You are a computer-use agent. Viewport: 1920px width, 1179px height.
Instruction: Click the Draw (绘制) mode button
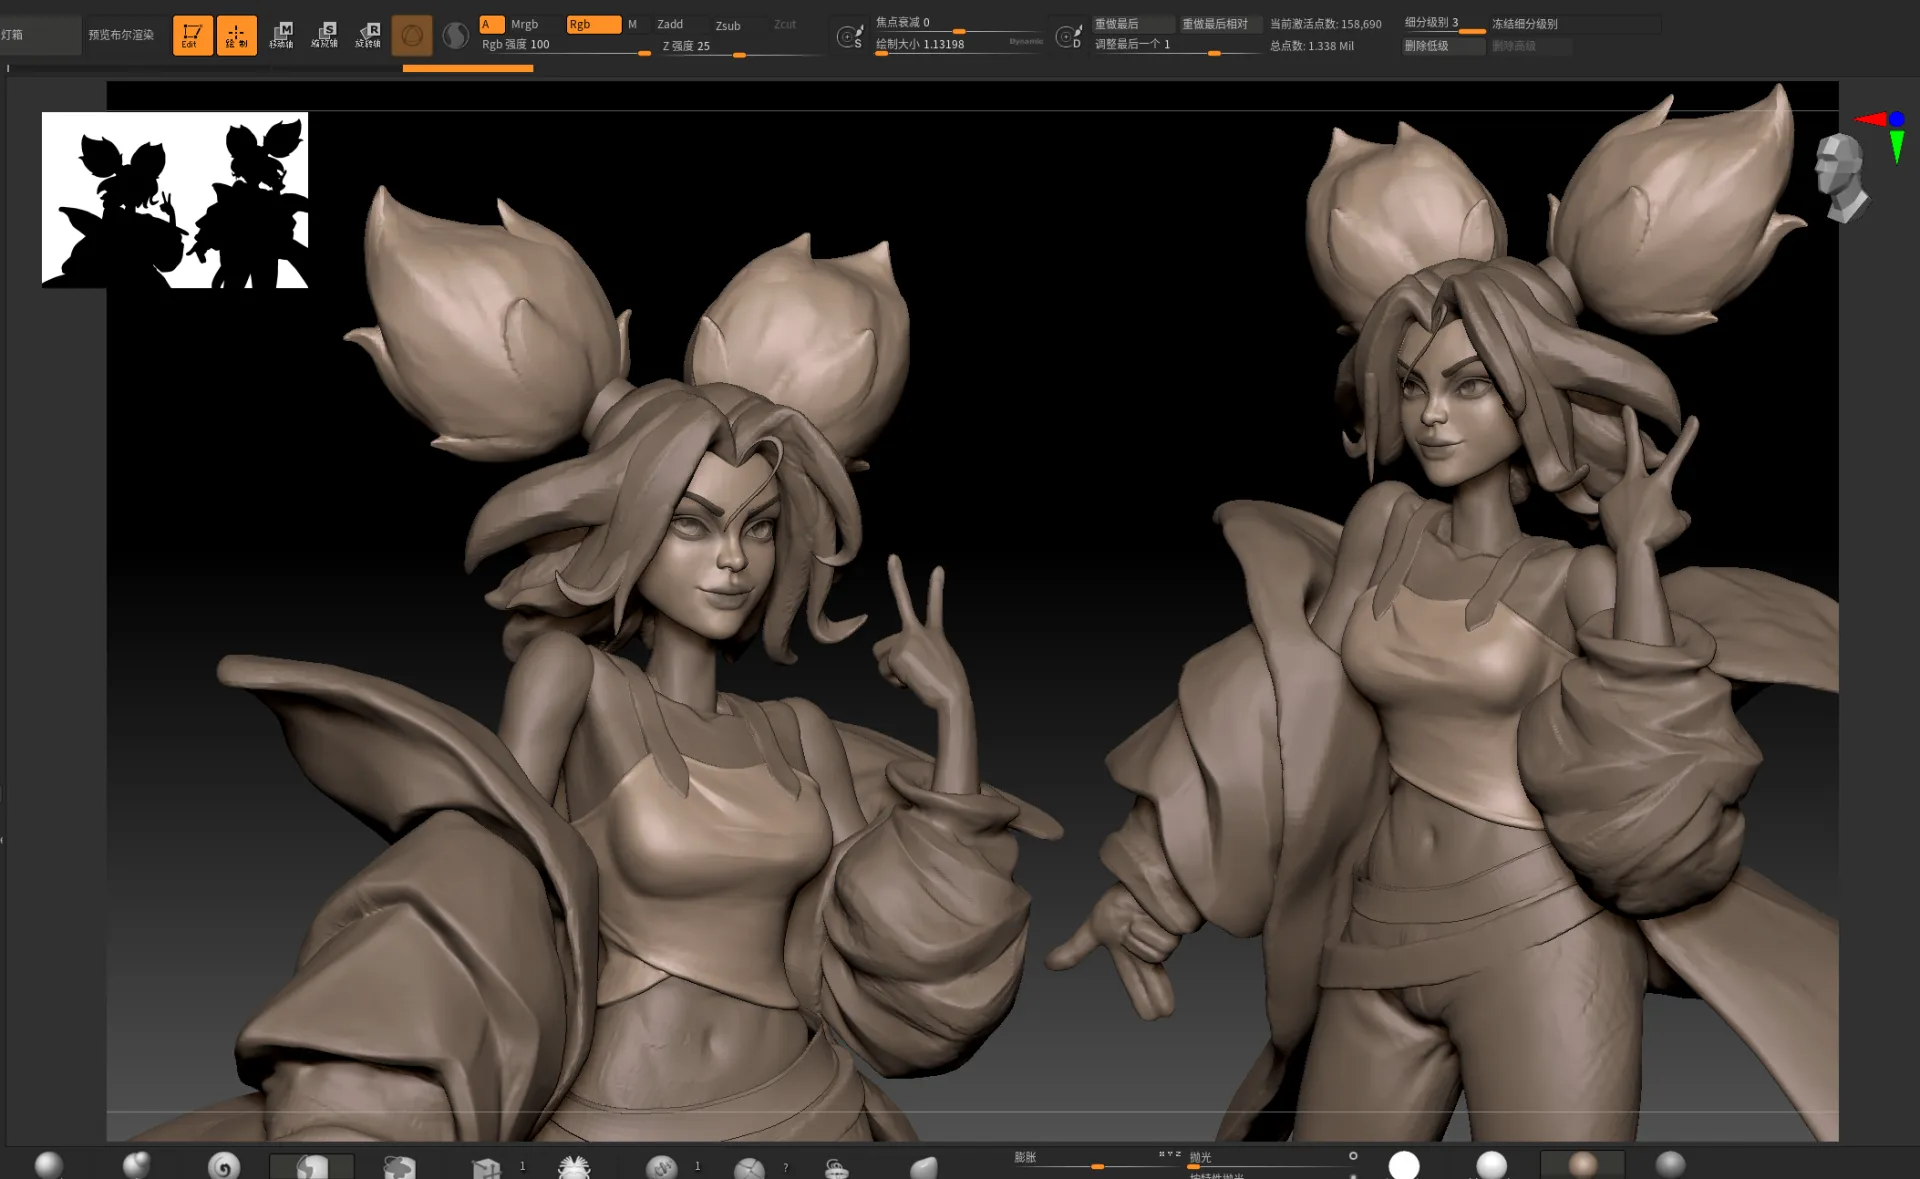pos(236,35)
